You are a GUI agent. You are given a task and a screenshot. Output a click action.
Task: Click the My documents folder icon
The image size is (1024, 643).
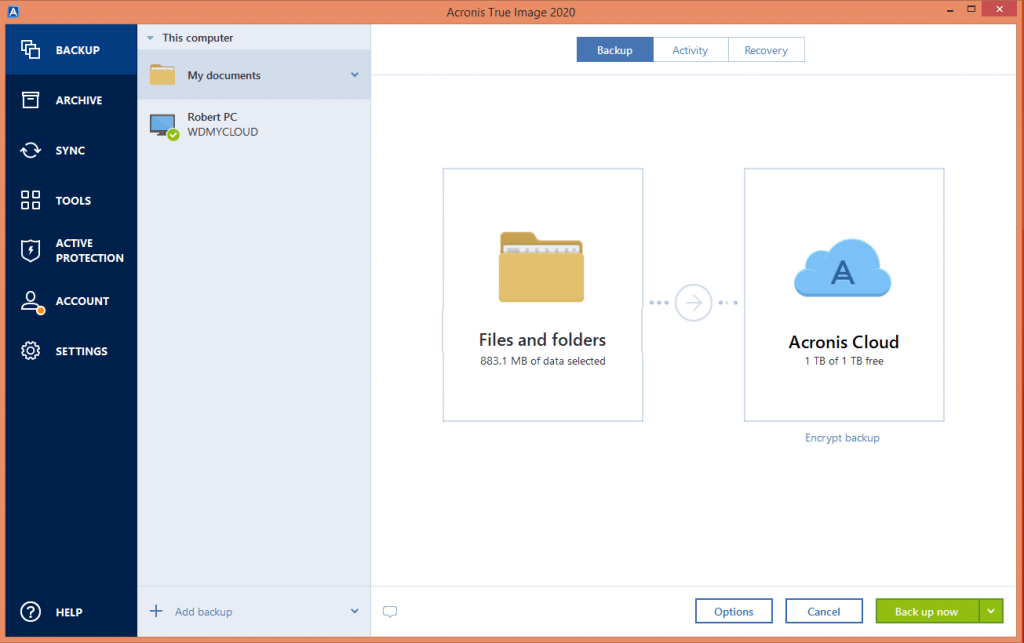(x=162, y=74)
